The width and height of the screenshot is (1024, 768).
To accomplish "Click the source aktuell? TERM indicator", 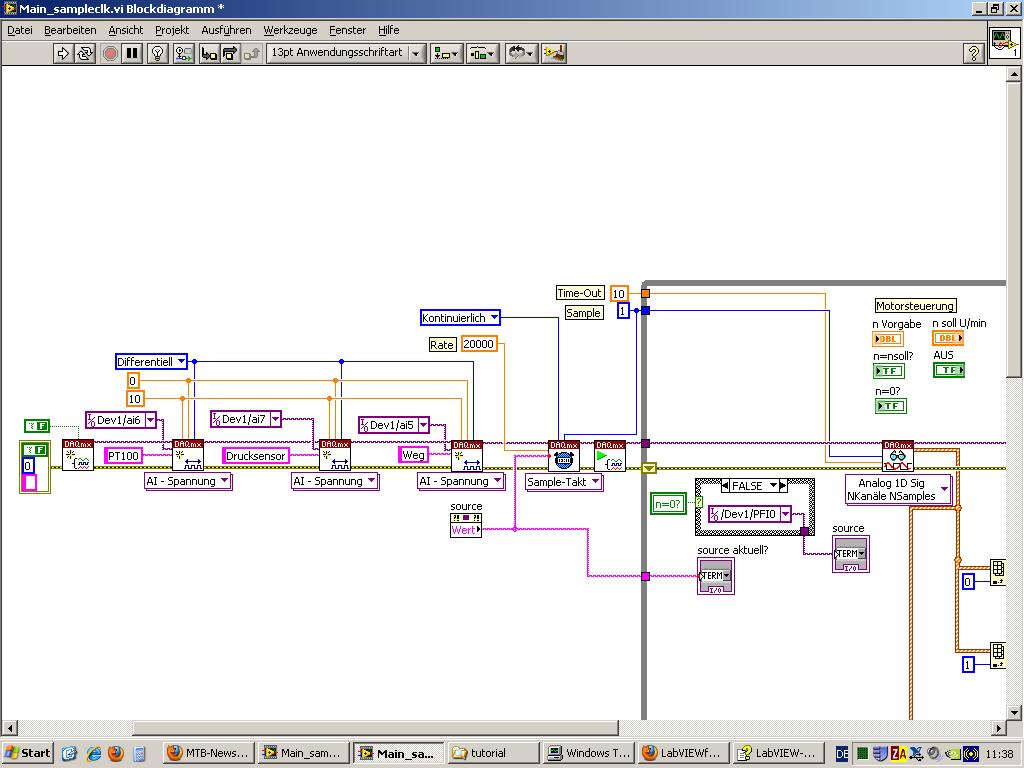I will 716,575.
